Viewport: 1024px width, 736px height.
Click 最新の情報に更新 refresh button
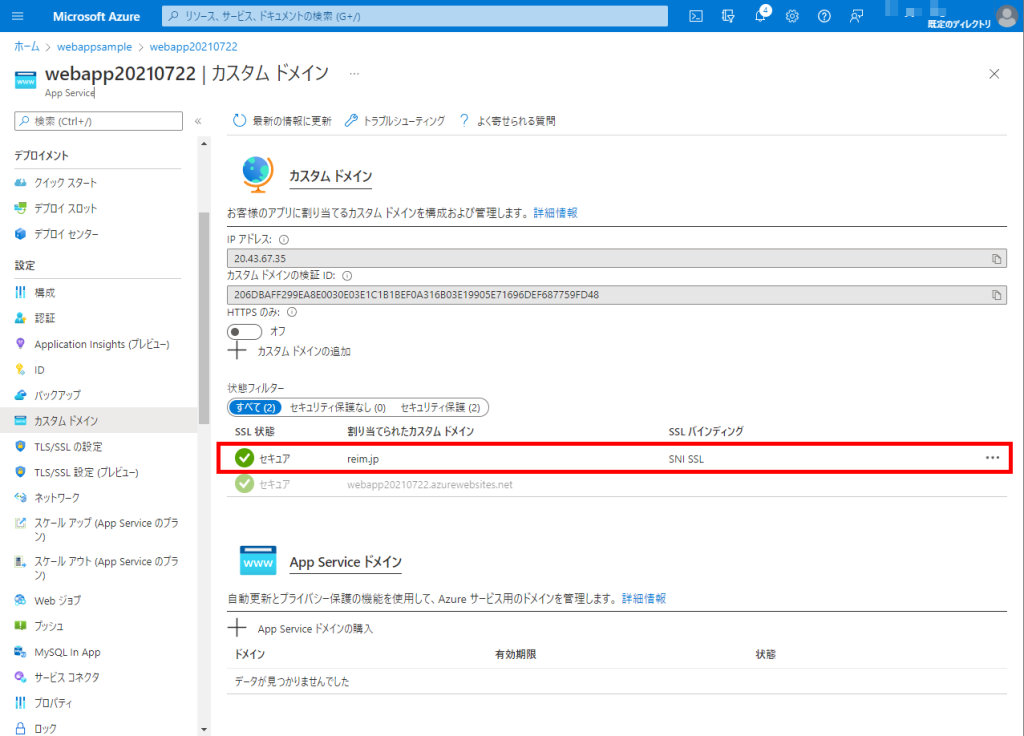pos(282,121)
